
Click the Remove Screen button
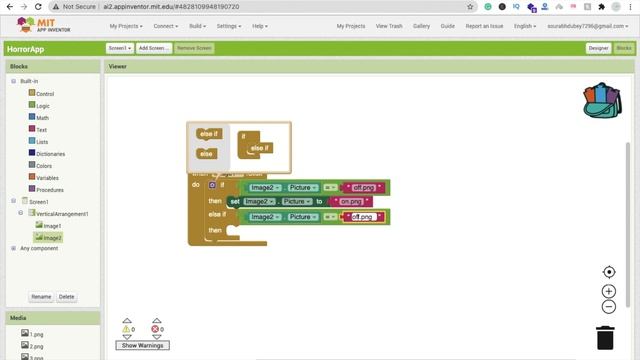pos(194,48)
